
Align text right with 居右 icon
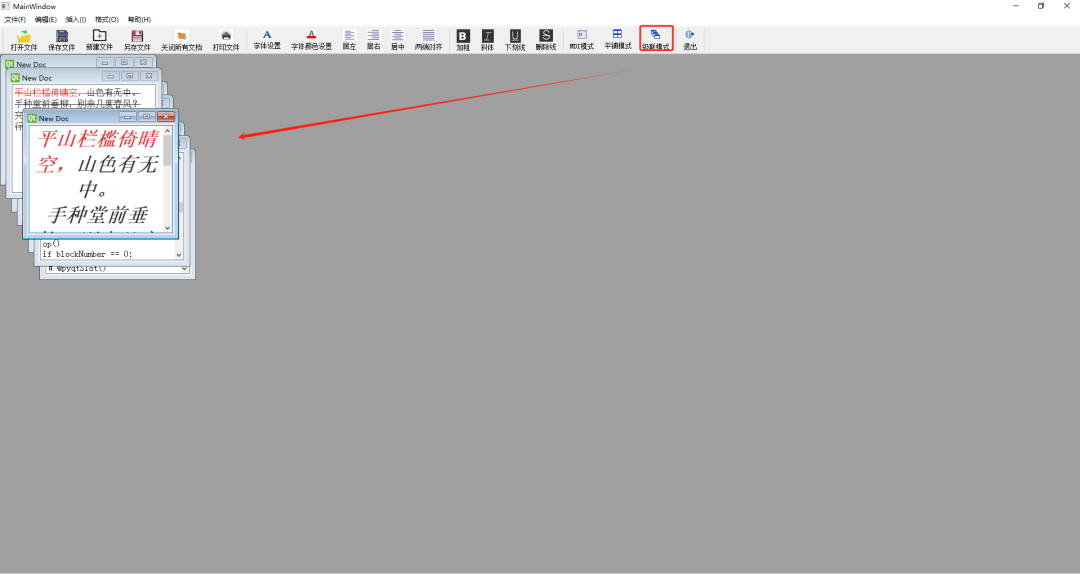pyautogui.click(x=373, y=35)
